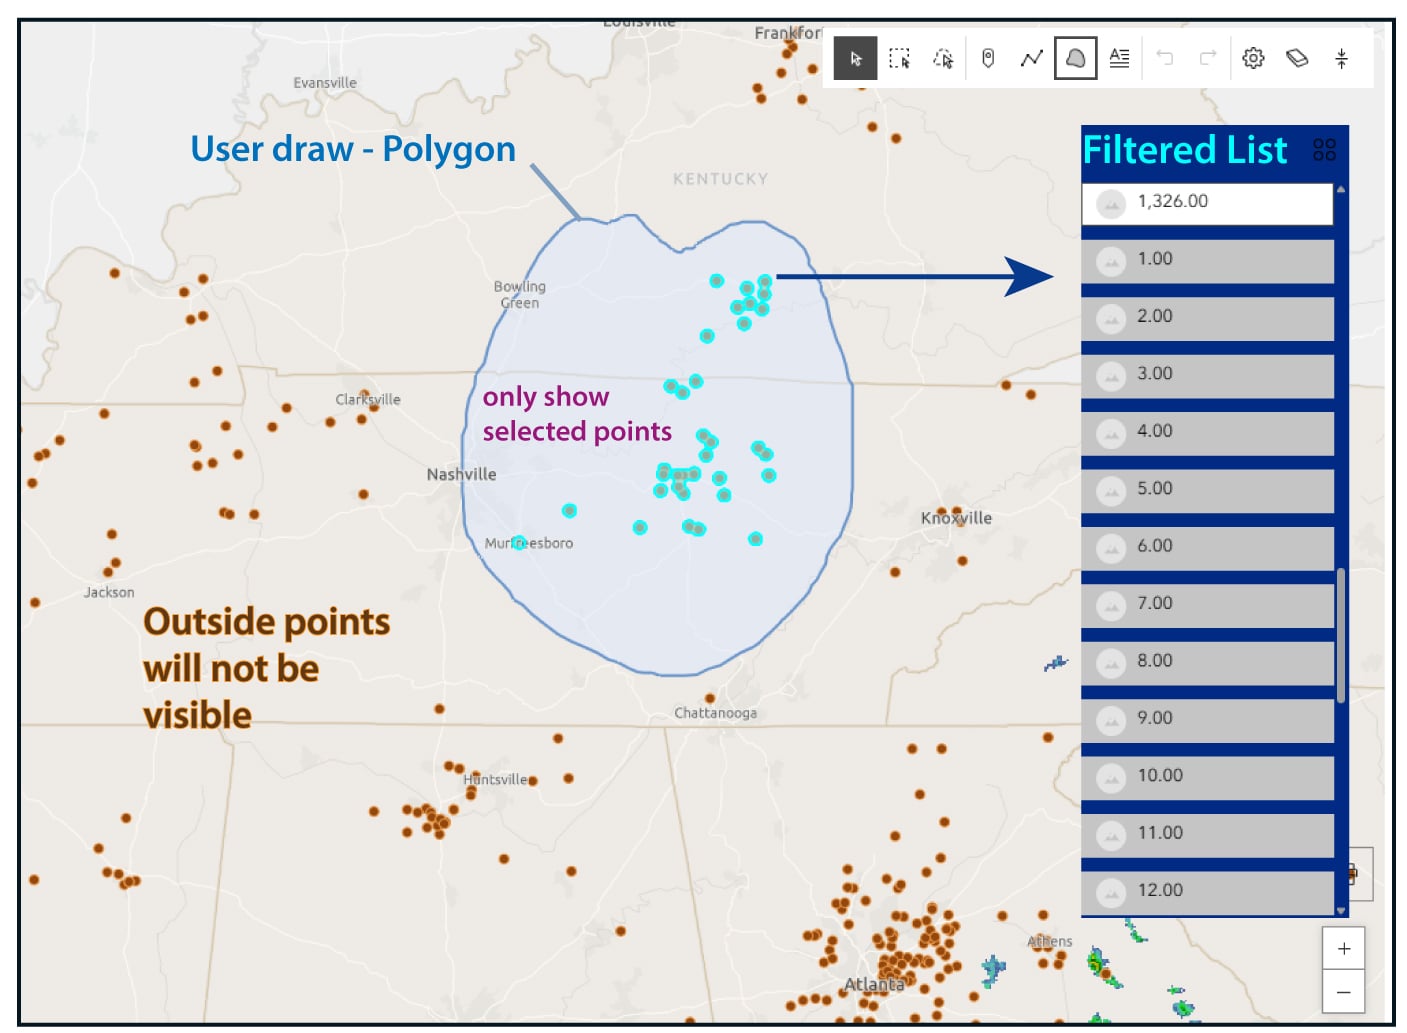The width and height of the screenshot is (1407, 1033).
Task: Choose the draw point marker tool
Action: coord(988,59)
